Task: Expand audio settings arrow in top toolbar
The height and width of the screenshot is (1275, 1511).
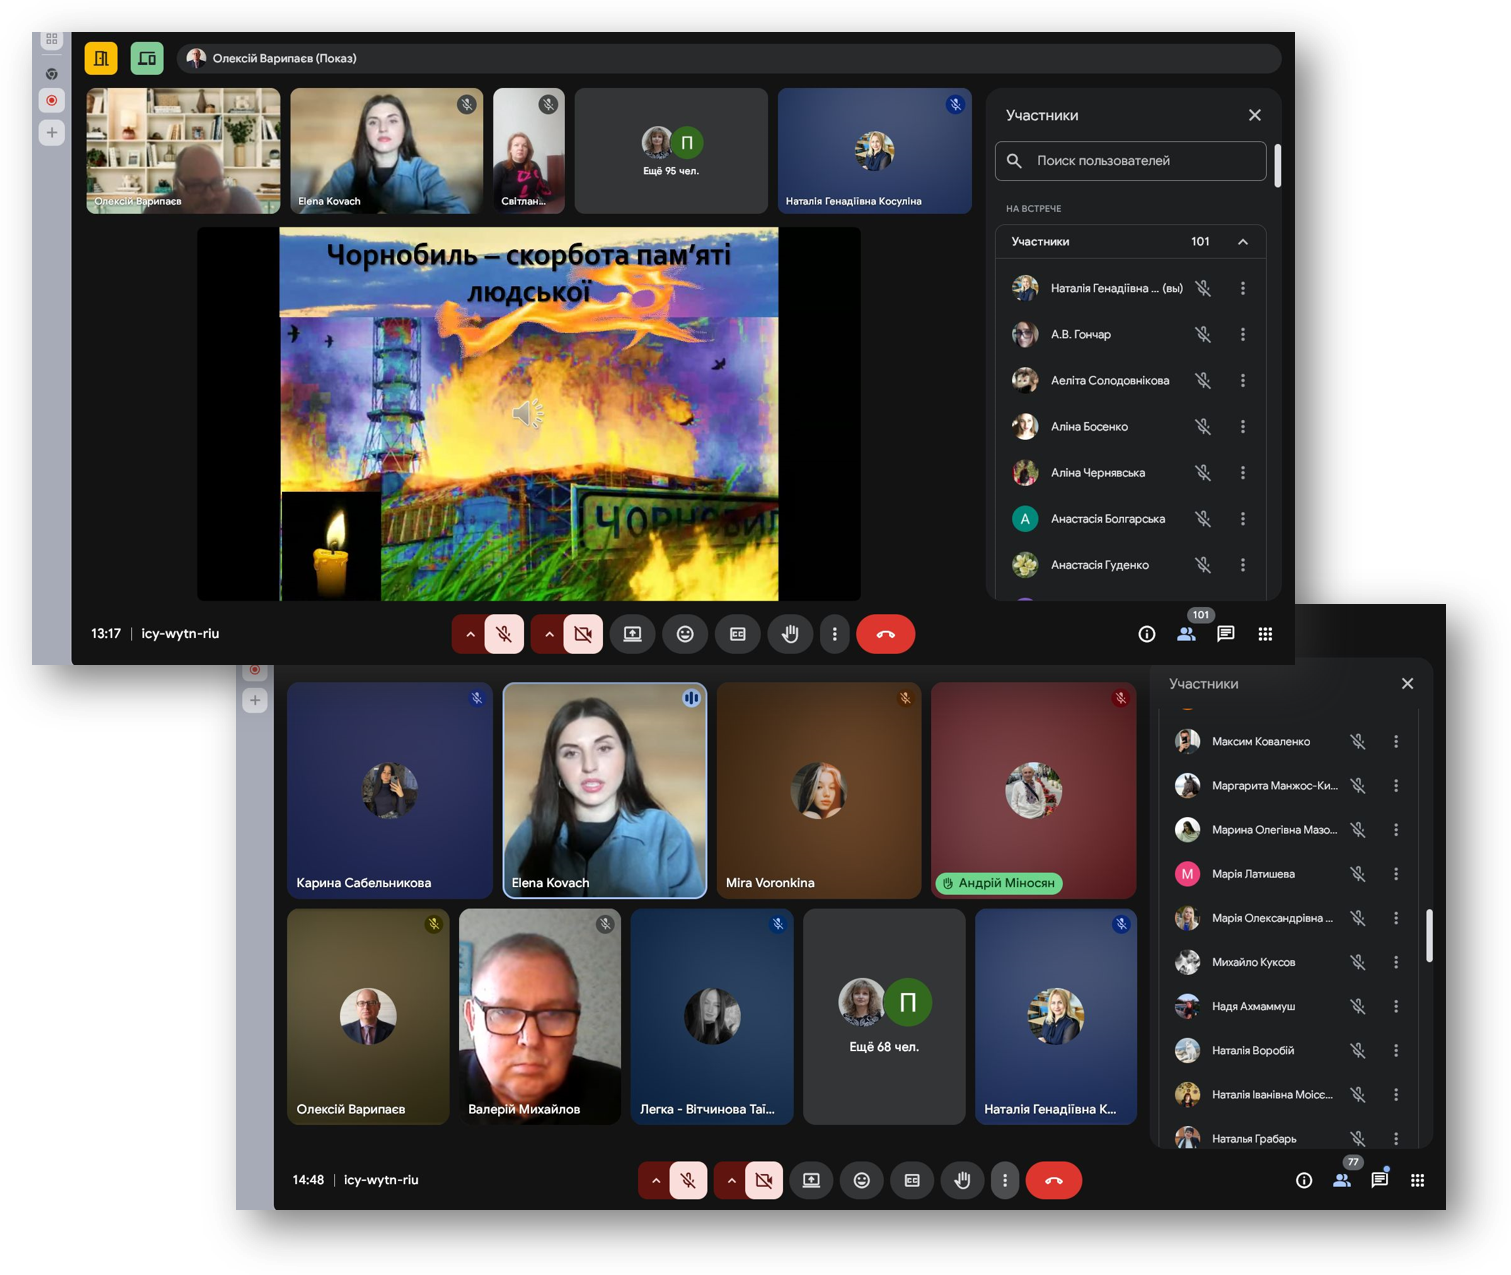Action: pyautogui.click(x=470, y=634)
